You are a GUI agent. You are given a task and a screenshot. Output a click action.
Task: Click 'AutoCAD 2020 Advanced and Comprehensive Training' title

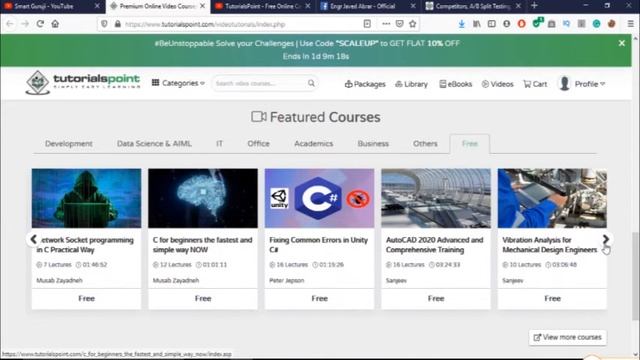434,244
